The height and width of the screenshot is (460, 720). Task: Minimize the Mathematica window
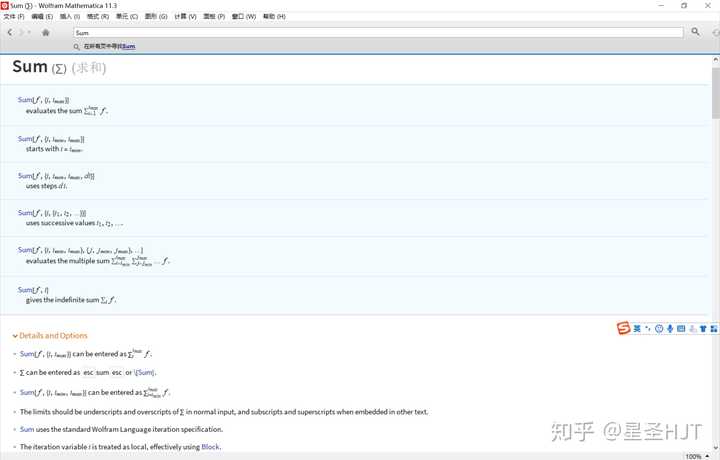click(x=661, y=6)
